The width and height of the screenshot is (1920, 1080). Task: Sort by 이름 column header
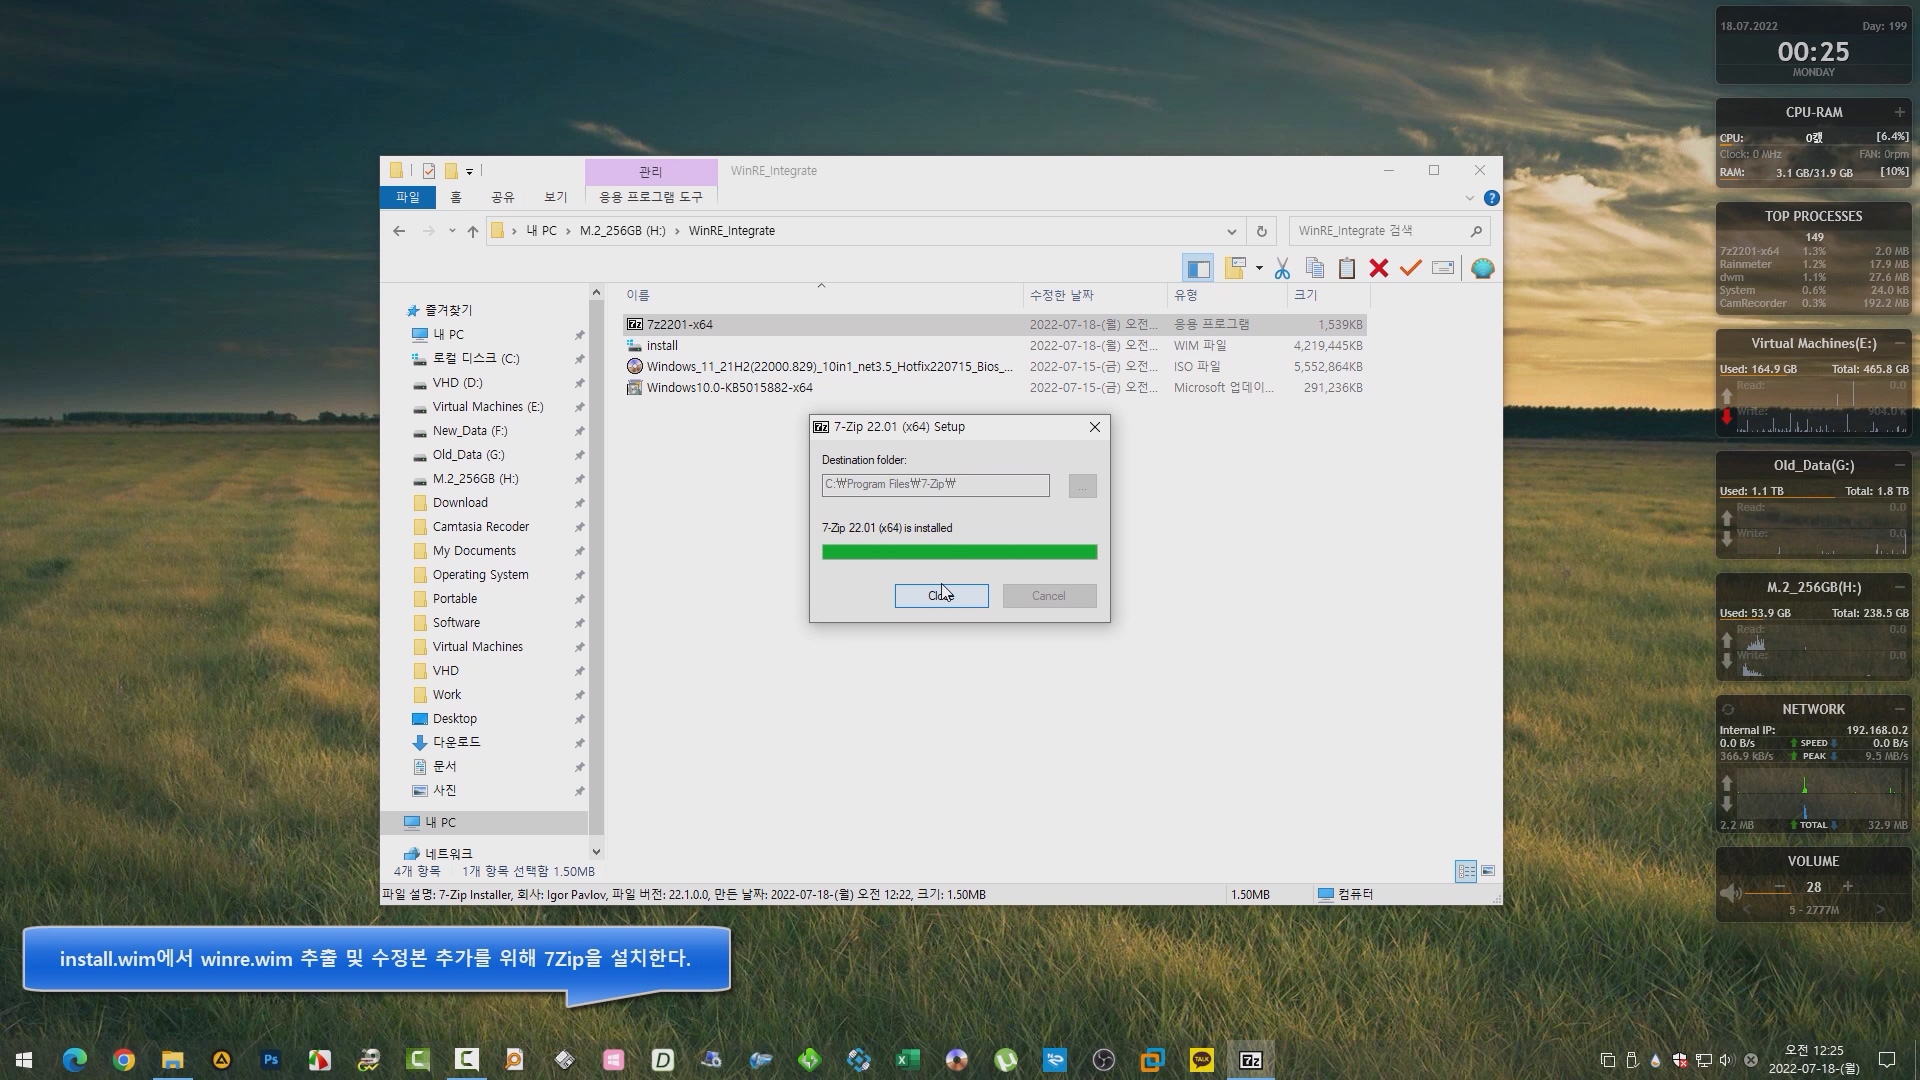point(821,296)
